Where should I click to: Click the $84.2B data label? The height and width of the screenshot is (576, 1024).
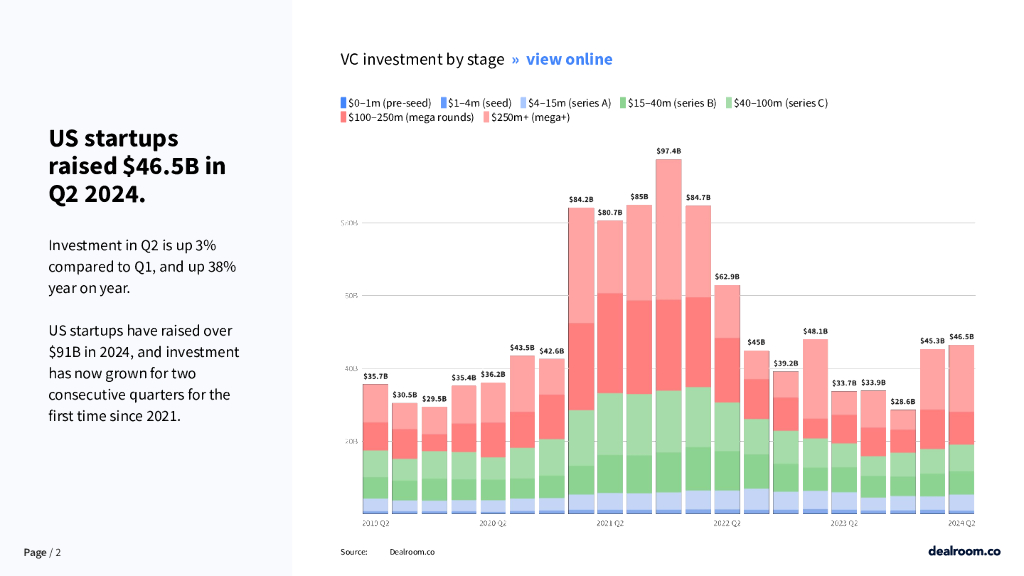point(581,199)
